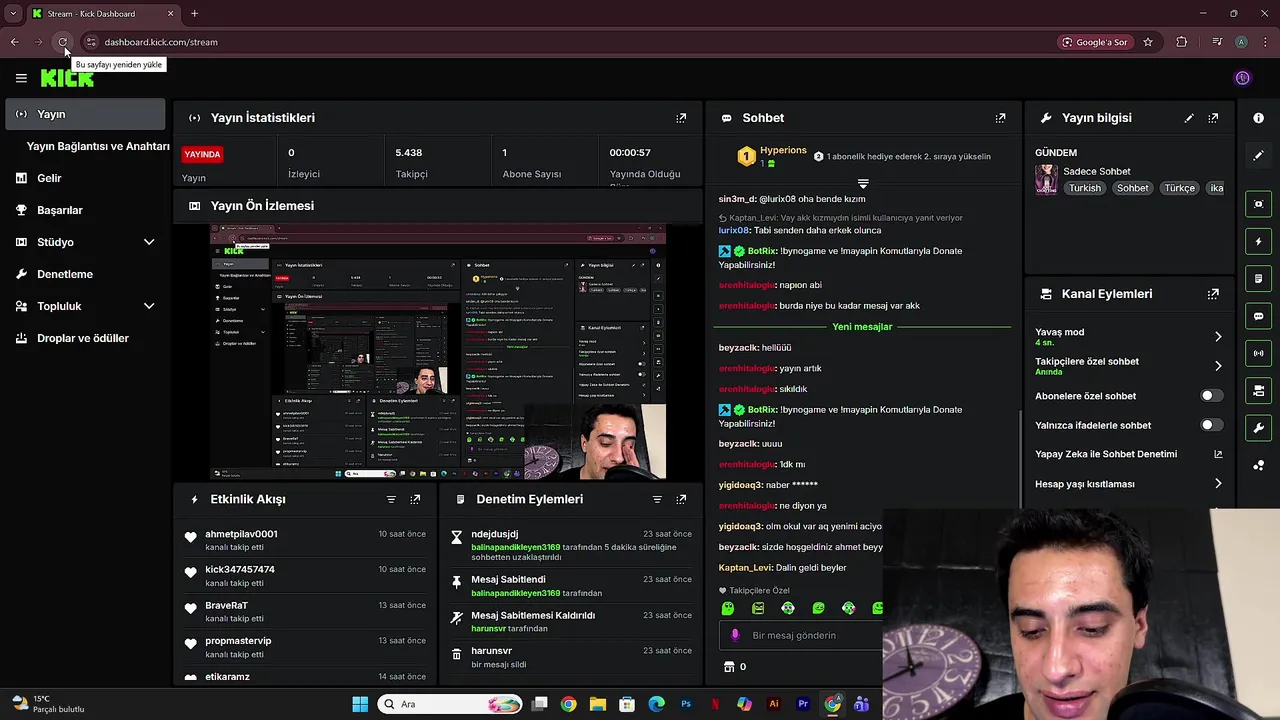Viewport: 1280px width, 720px height.
Task: Enable Yalnızca ifadelerle sohbet switch
Action: tap(1211, 425)
